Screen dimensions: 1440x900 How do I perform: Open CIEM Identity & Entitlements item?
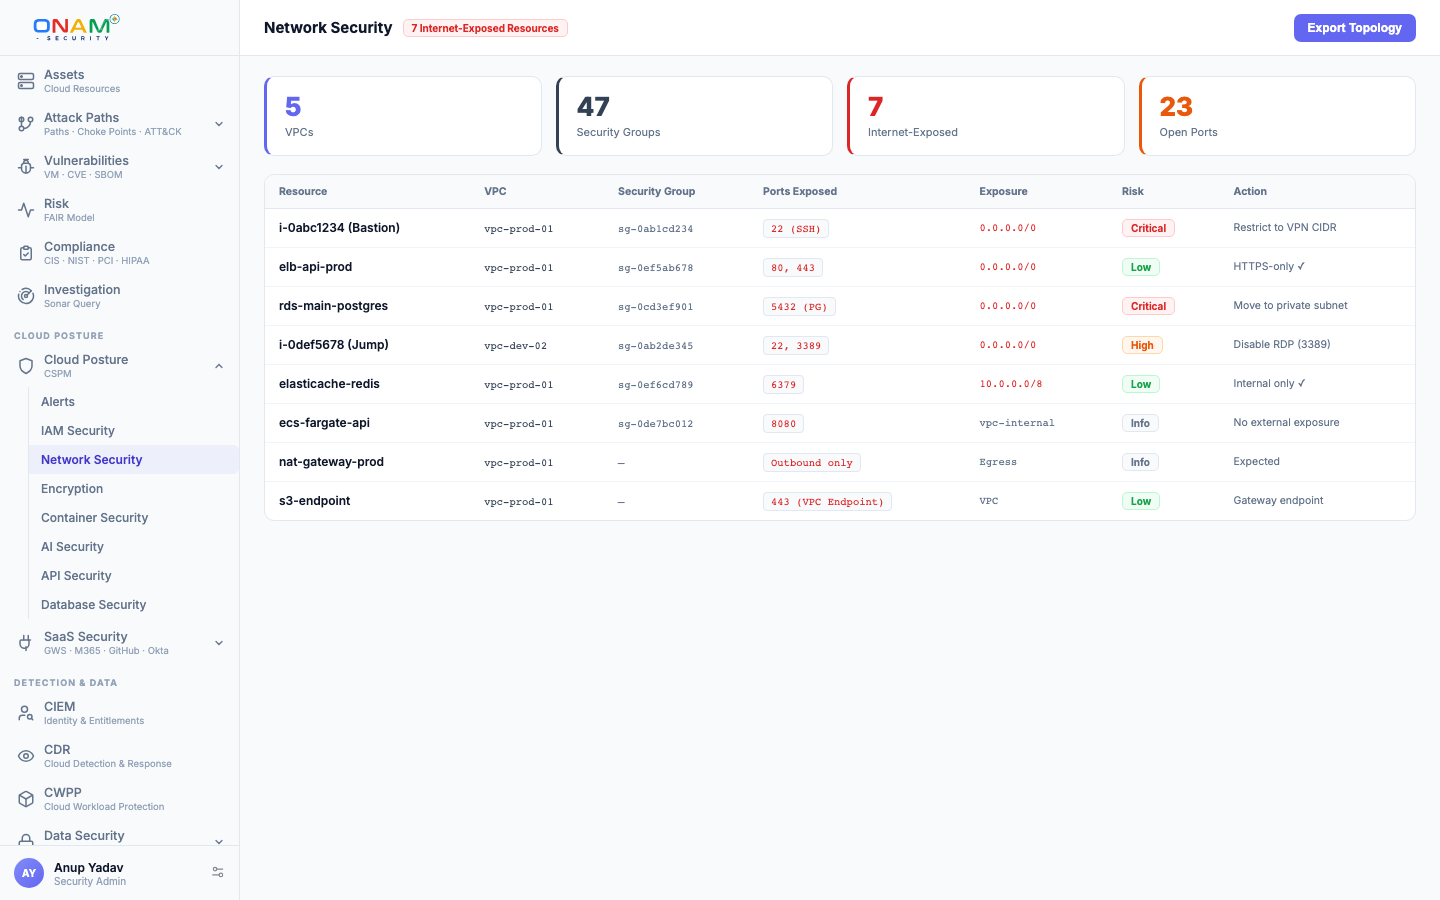coord(120,713)
